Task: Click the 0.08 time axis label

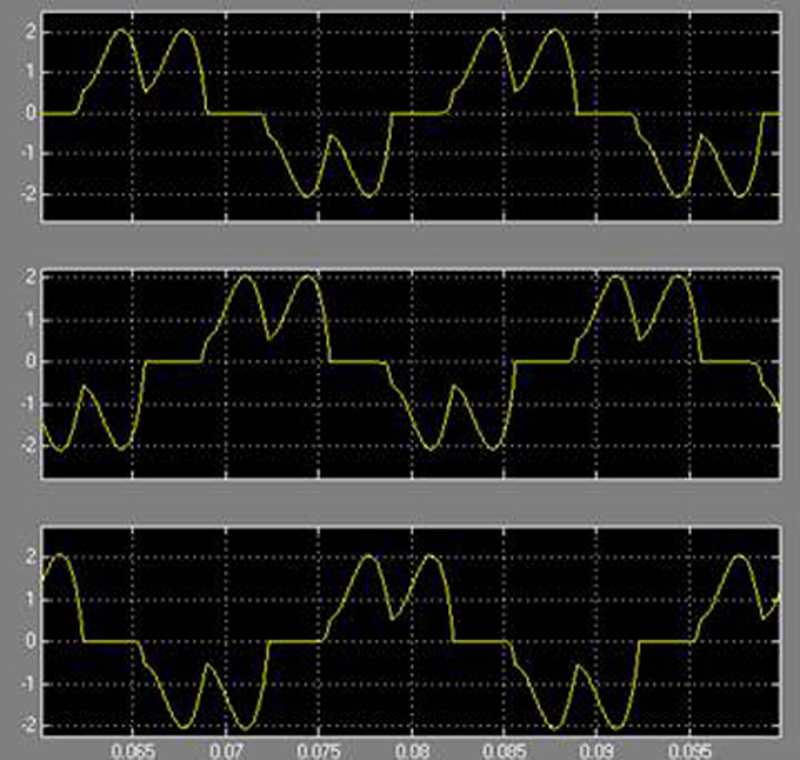Action: (x=412, y=748)
